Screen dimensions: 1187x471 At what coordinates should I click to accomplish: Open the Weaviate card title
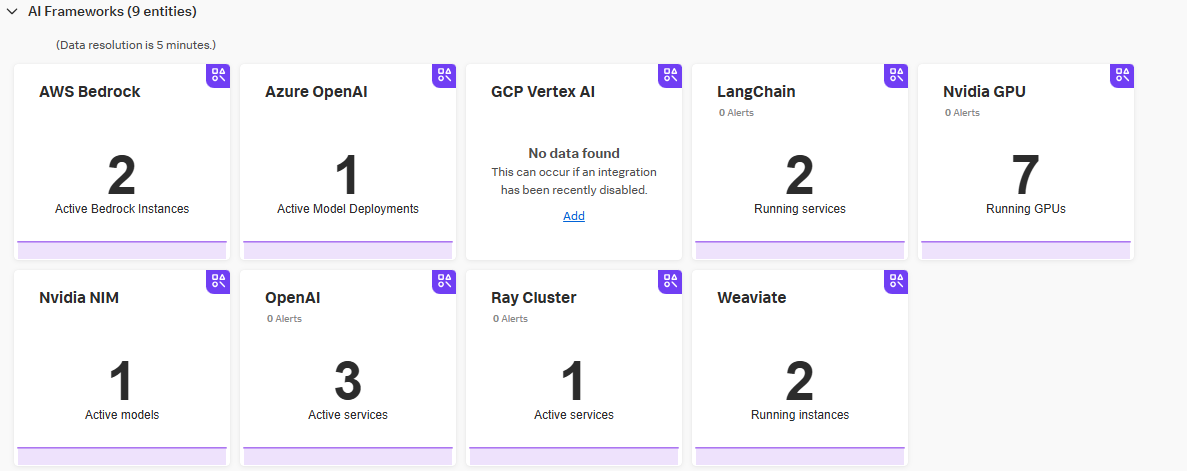tap(752, 298)
